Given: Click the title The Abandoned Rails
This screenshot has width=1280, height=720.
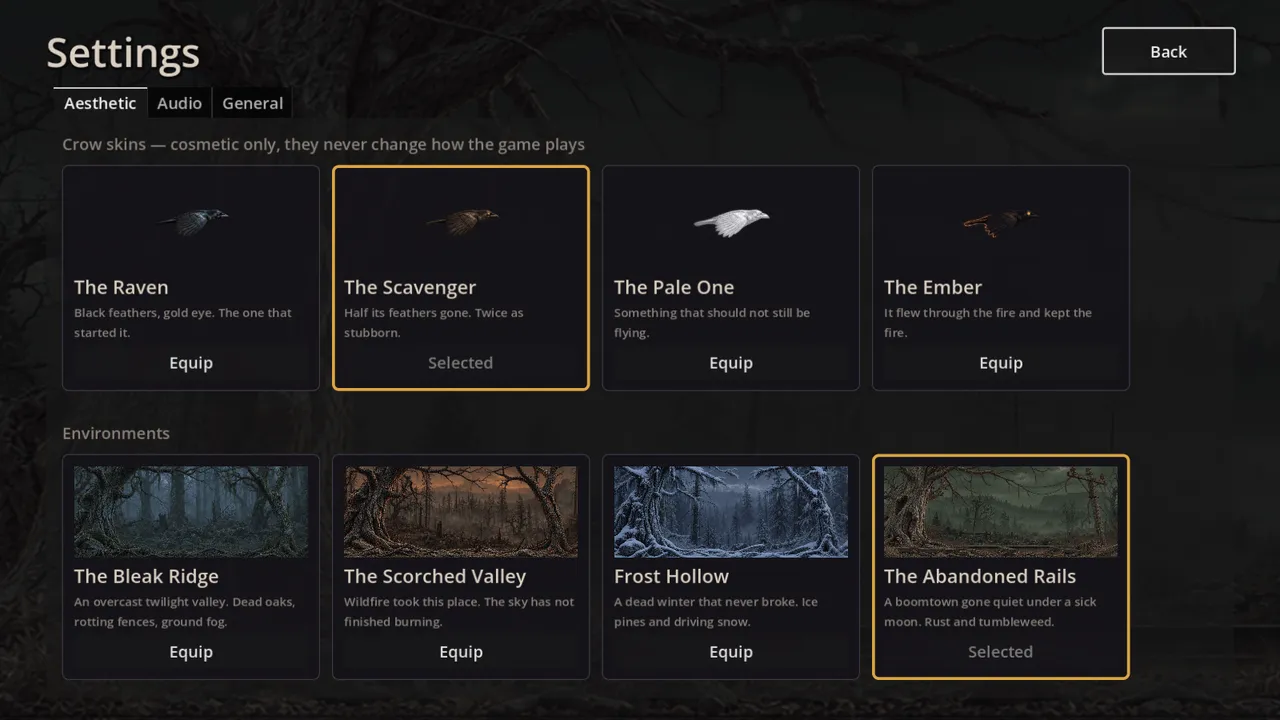Looking at the screenshot, I should pos(980,576).
